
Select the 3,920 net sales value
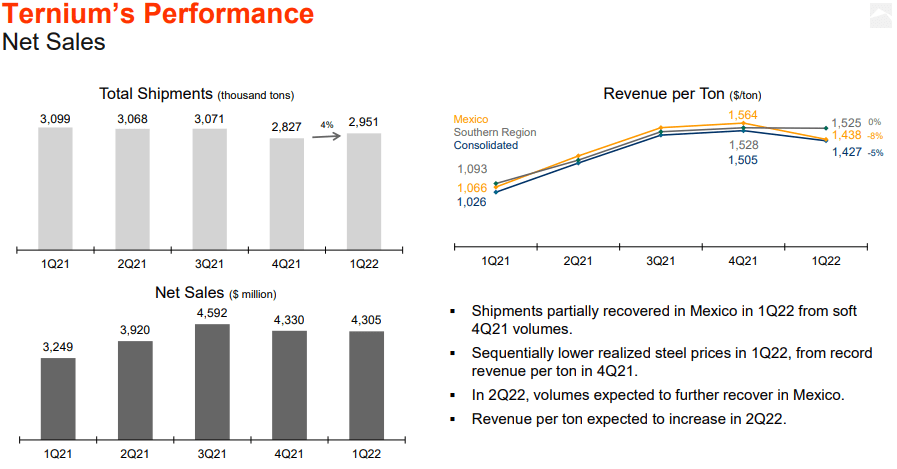(135, 330)
